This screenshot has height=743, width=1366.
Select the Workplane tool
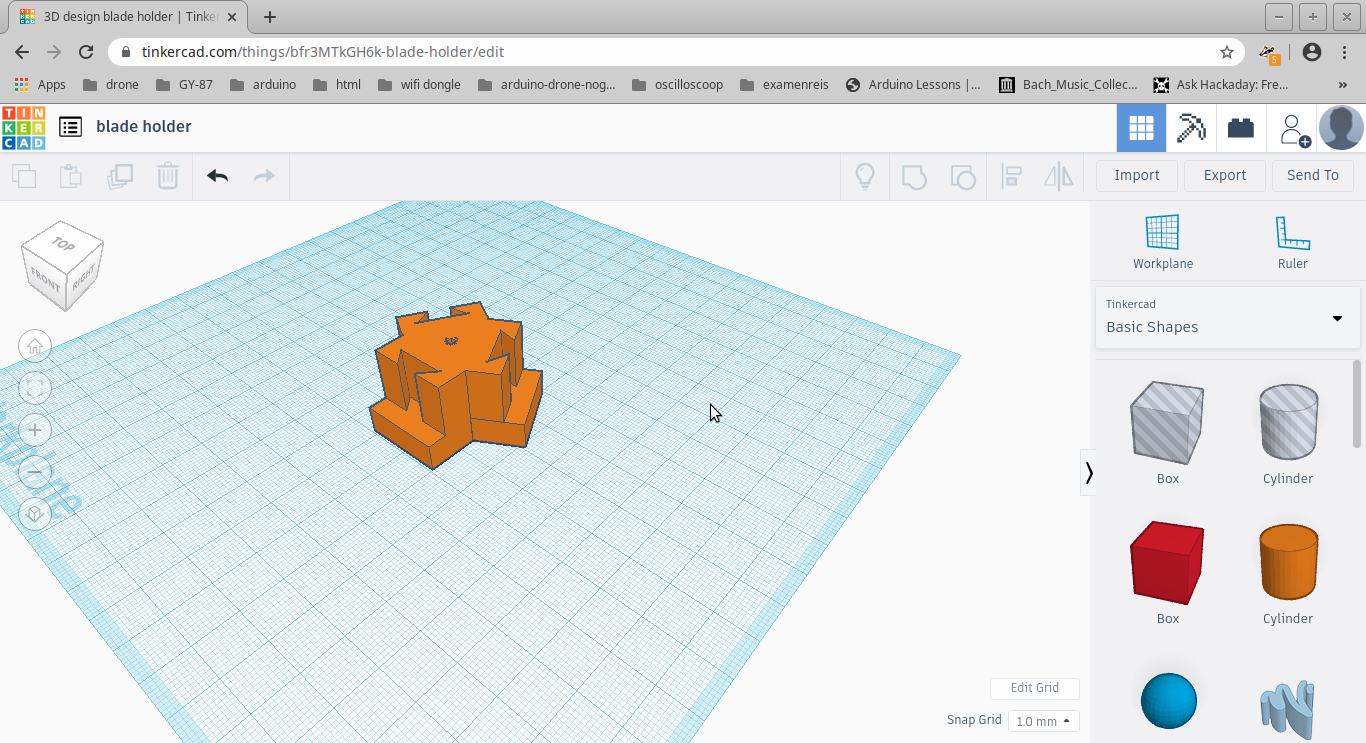(x=1163, y=242)
